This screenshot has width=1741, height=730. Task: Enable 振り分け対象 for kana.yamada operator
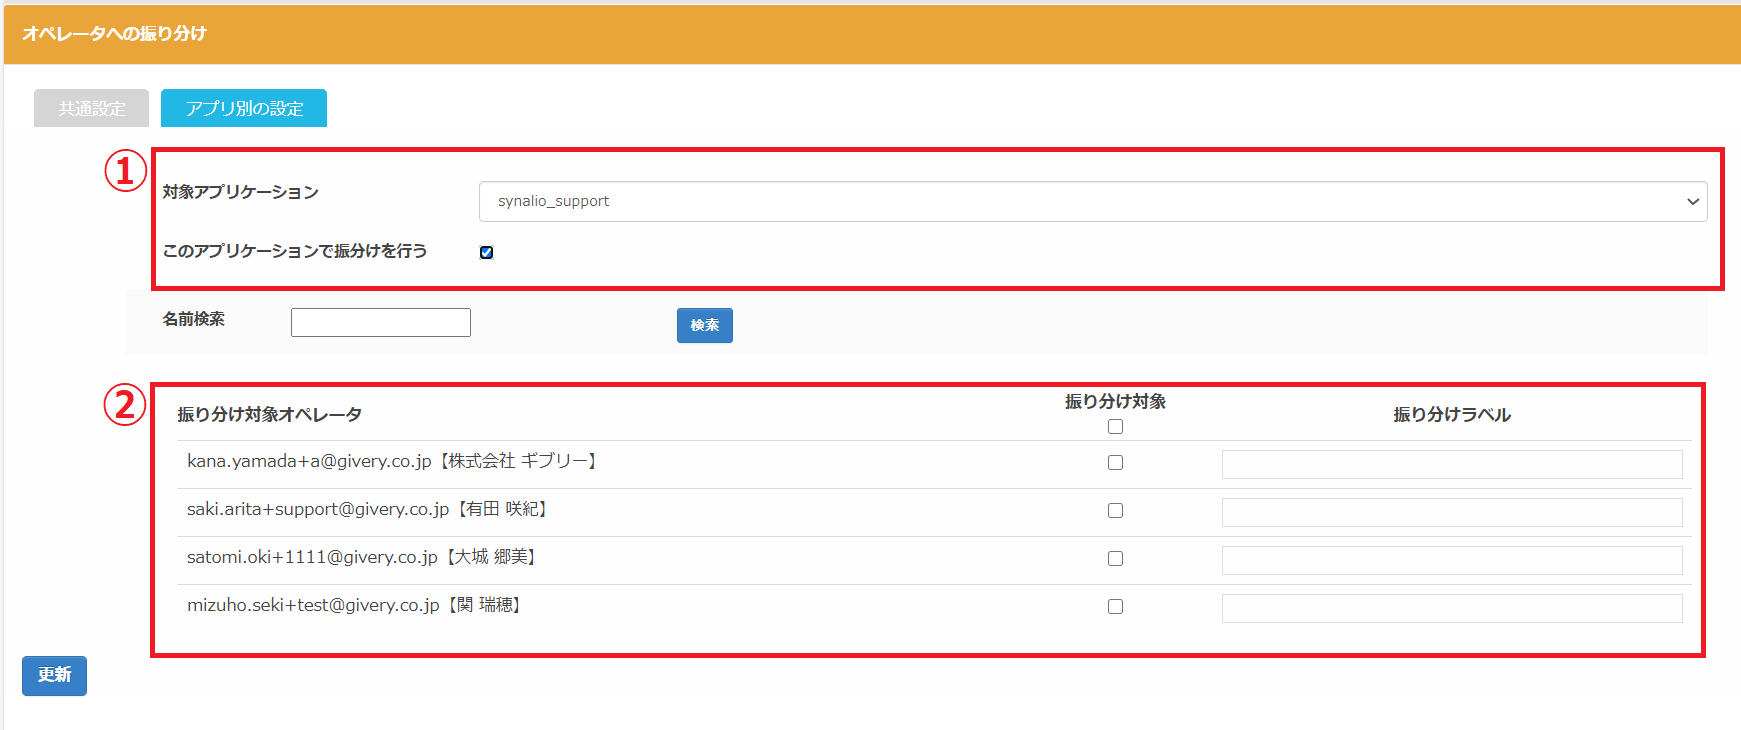[1115, 463]
